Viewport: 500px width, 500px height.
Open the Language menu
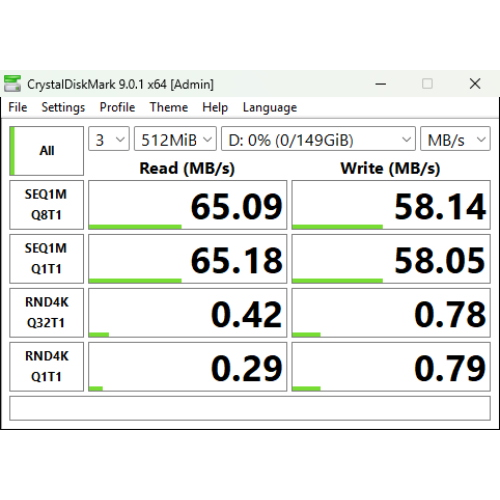pos(270,107)
